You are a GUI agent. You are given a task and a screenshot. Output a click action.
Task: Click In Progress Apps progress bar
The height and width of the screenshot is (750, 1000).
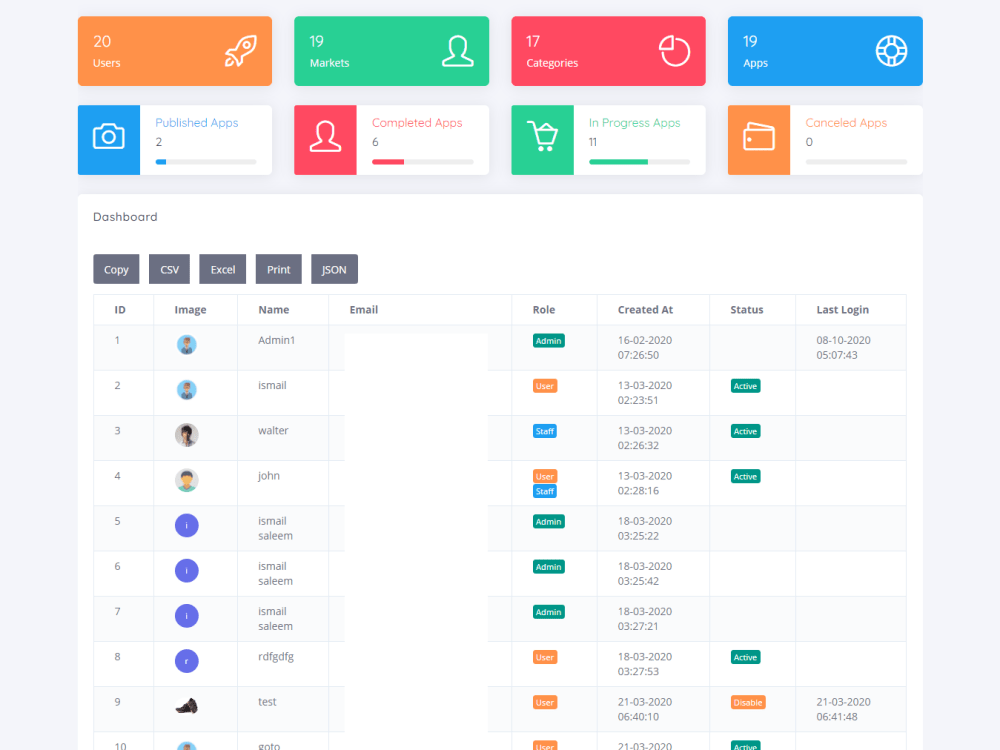[x=640, y=162]
